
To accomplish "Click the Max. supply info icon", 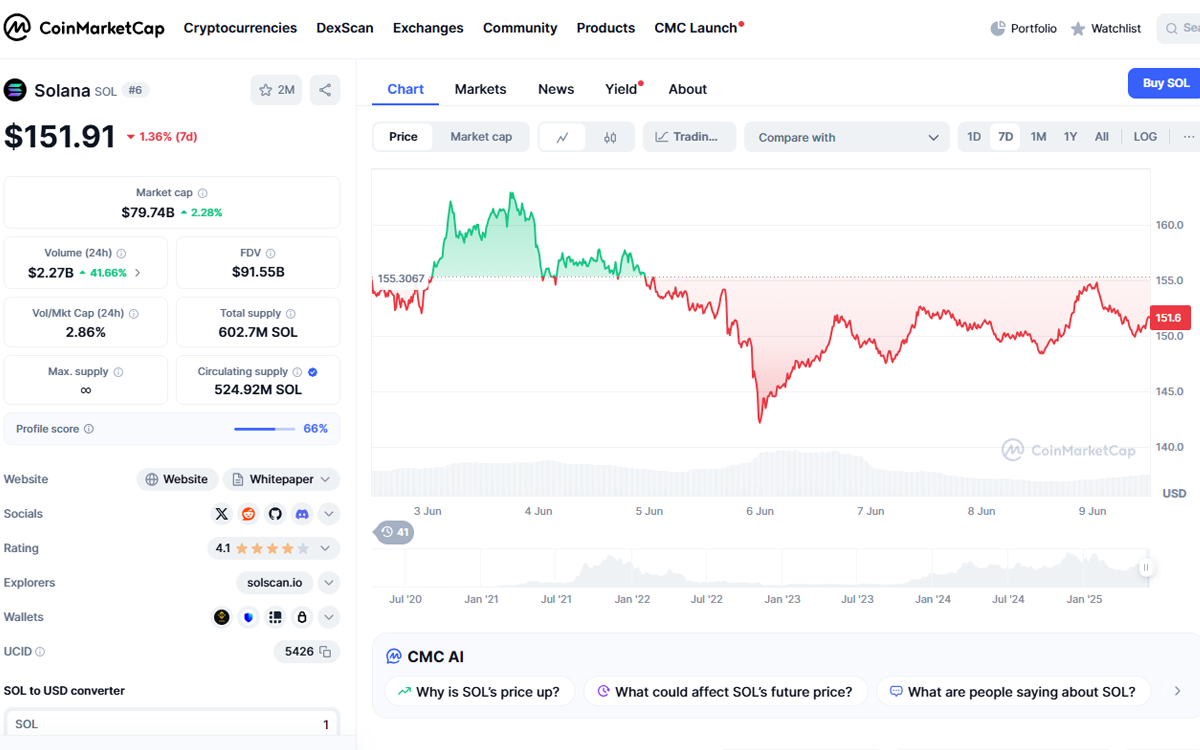I will pyautogui.click(x=118, y=372).
